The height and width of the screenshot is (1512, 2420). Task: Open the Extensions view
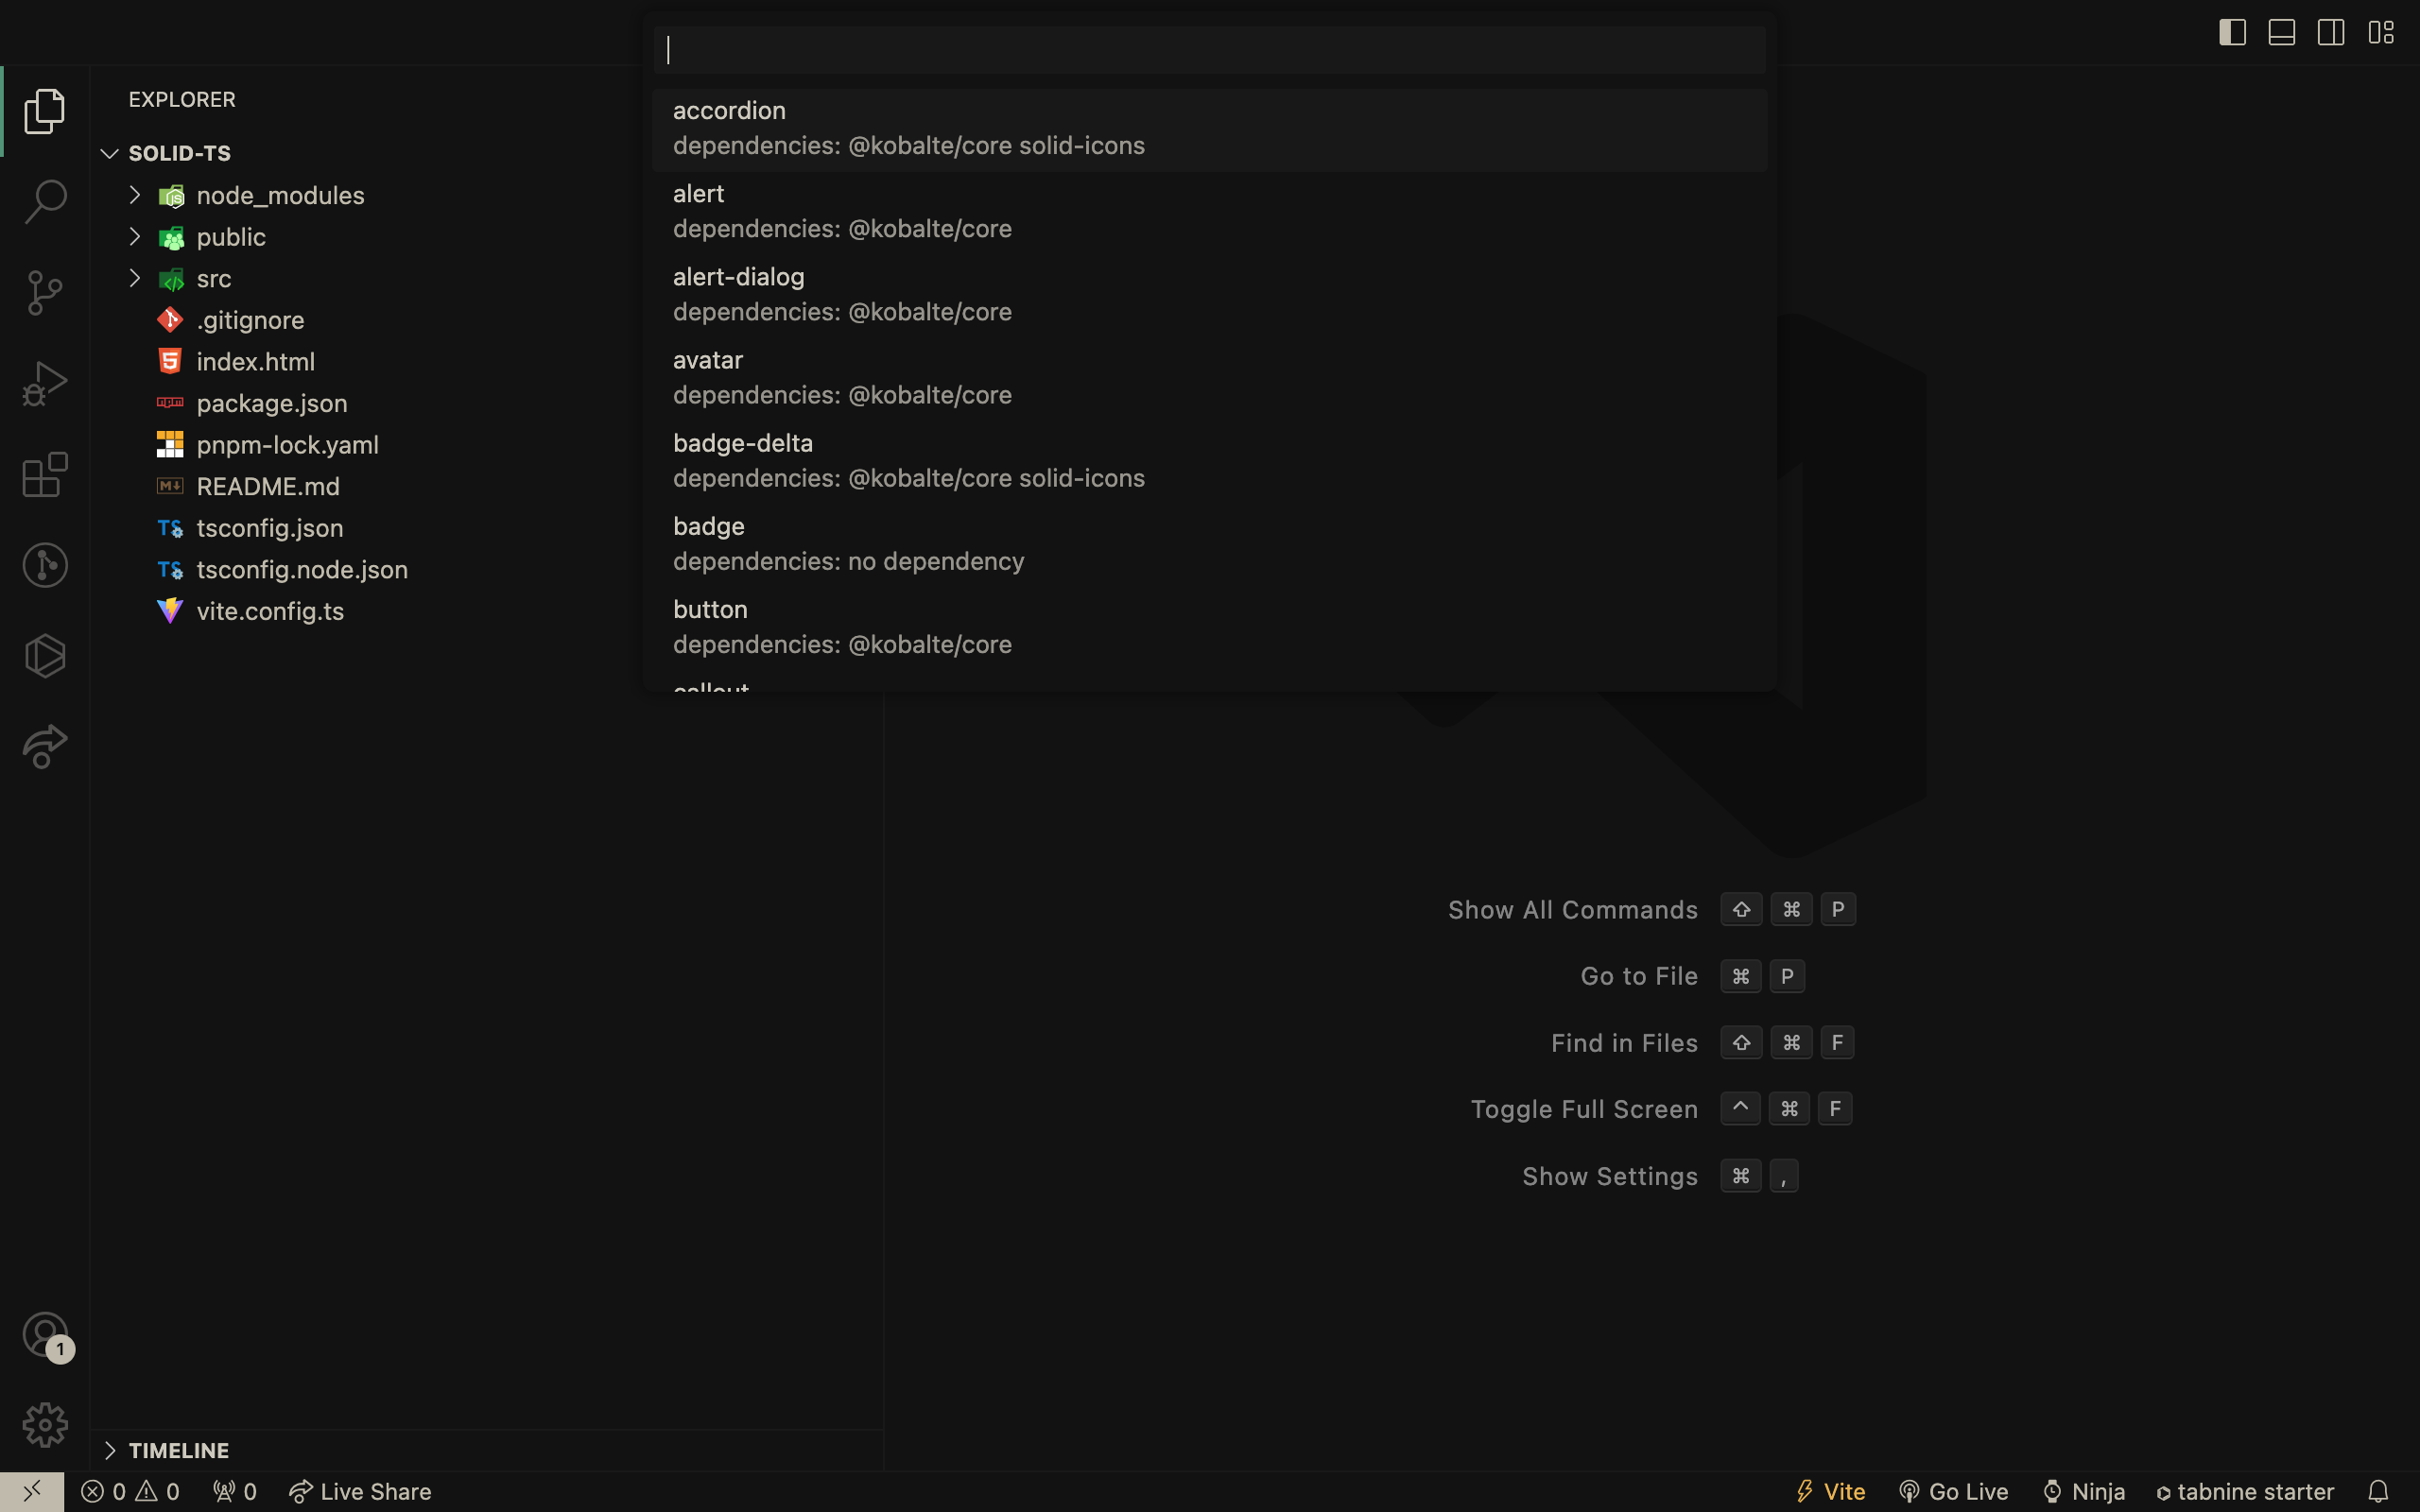pos(45,474)
